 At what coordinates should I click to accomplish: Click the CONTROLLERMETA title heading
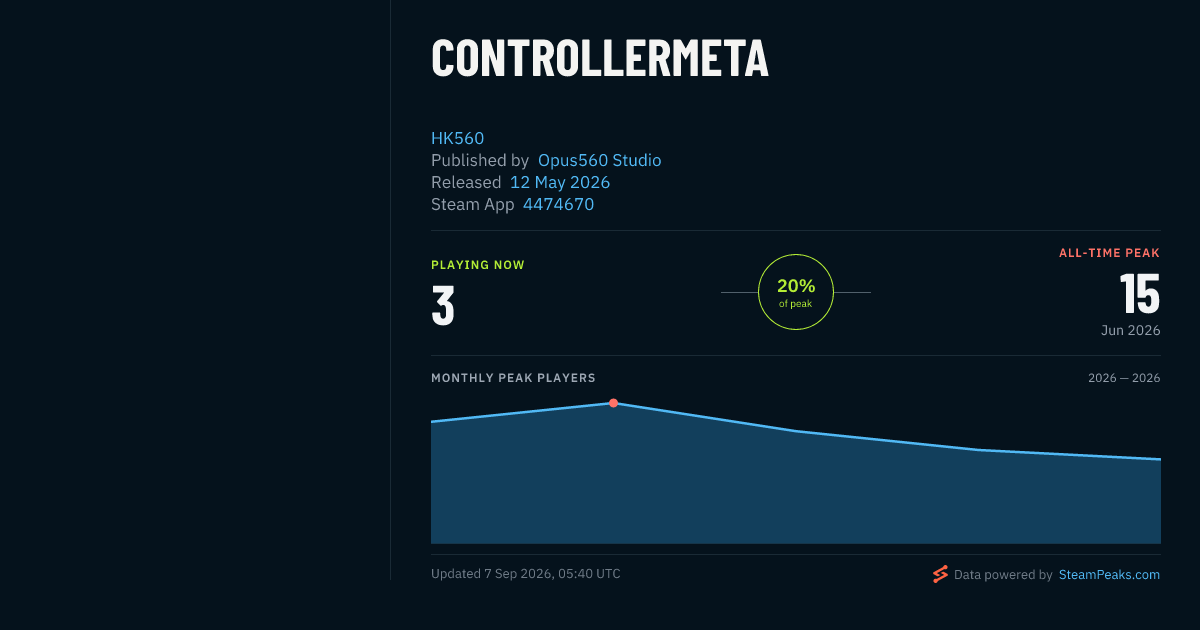click(x=600, y=58)
